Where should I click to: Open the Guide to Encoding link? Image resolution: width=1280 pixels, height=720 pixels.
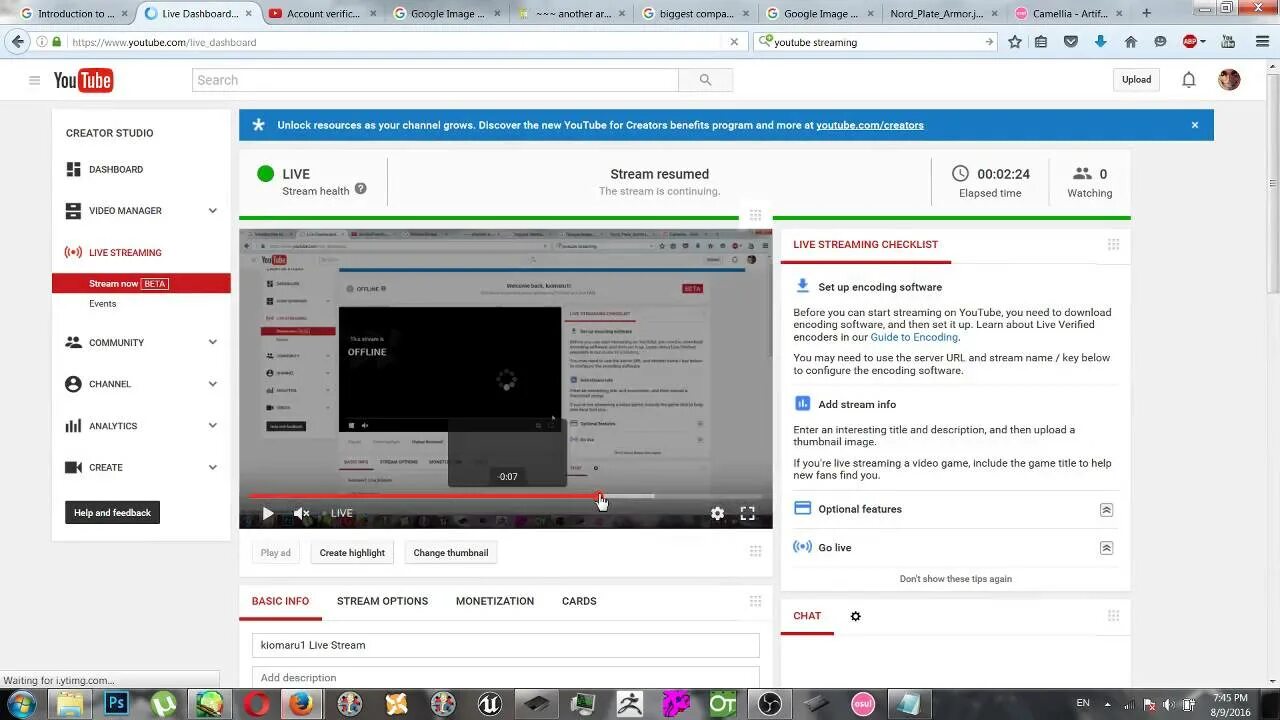click(x=914, y=337)
